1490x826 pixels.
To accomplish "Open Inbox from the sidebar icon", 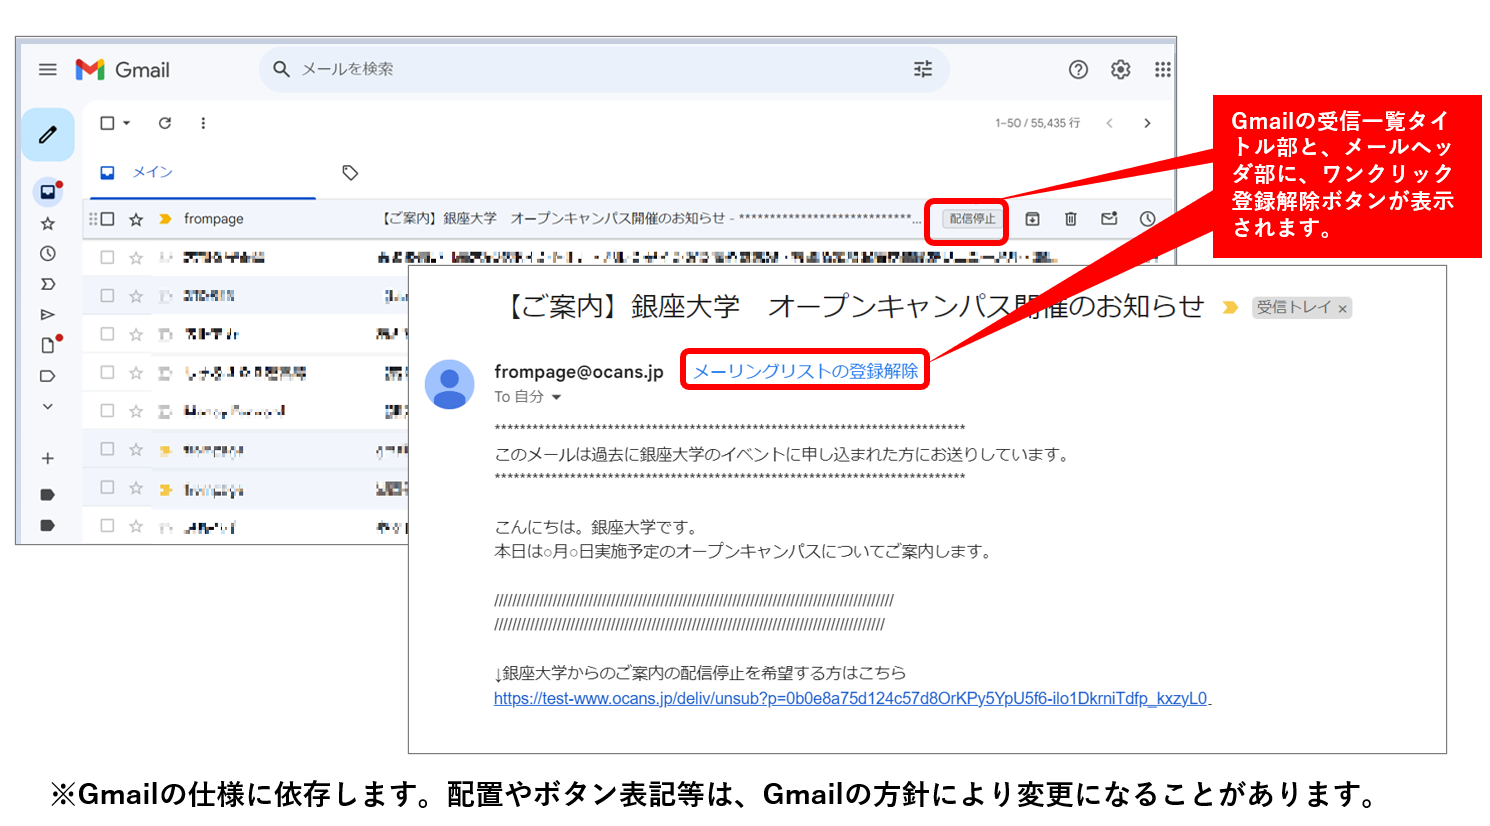I will tap(47, 191).
